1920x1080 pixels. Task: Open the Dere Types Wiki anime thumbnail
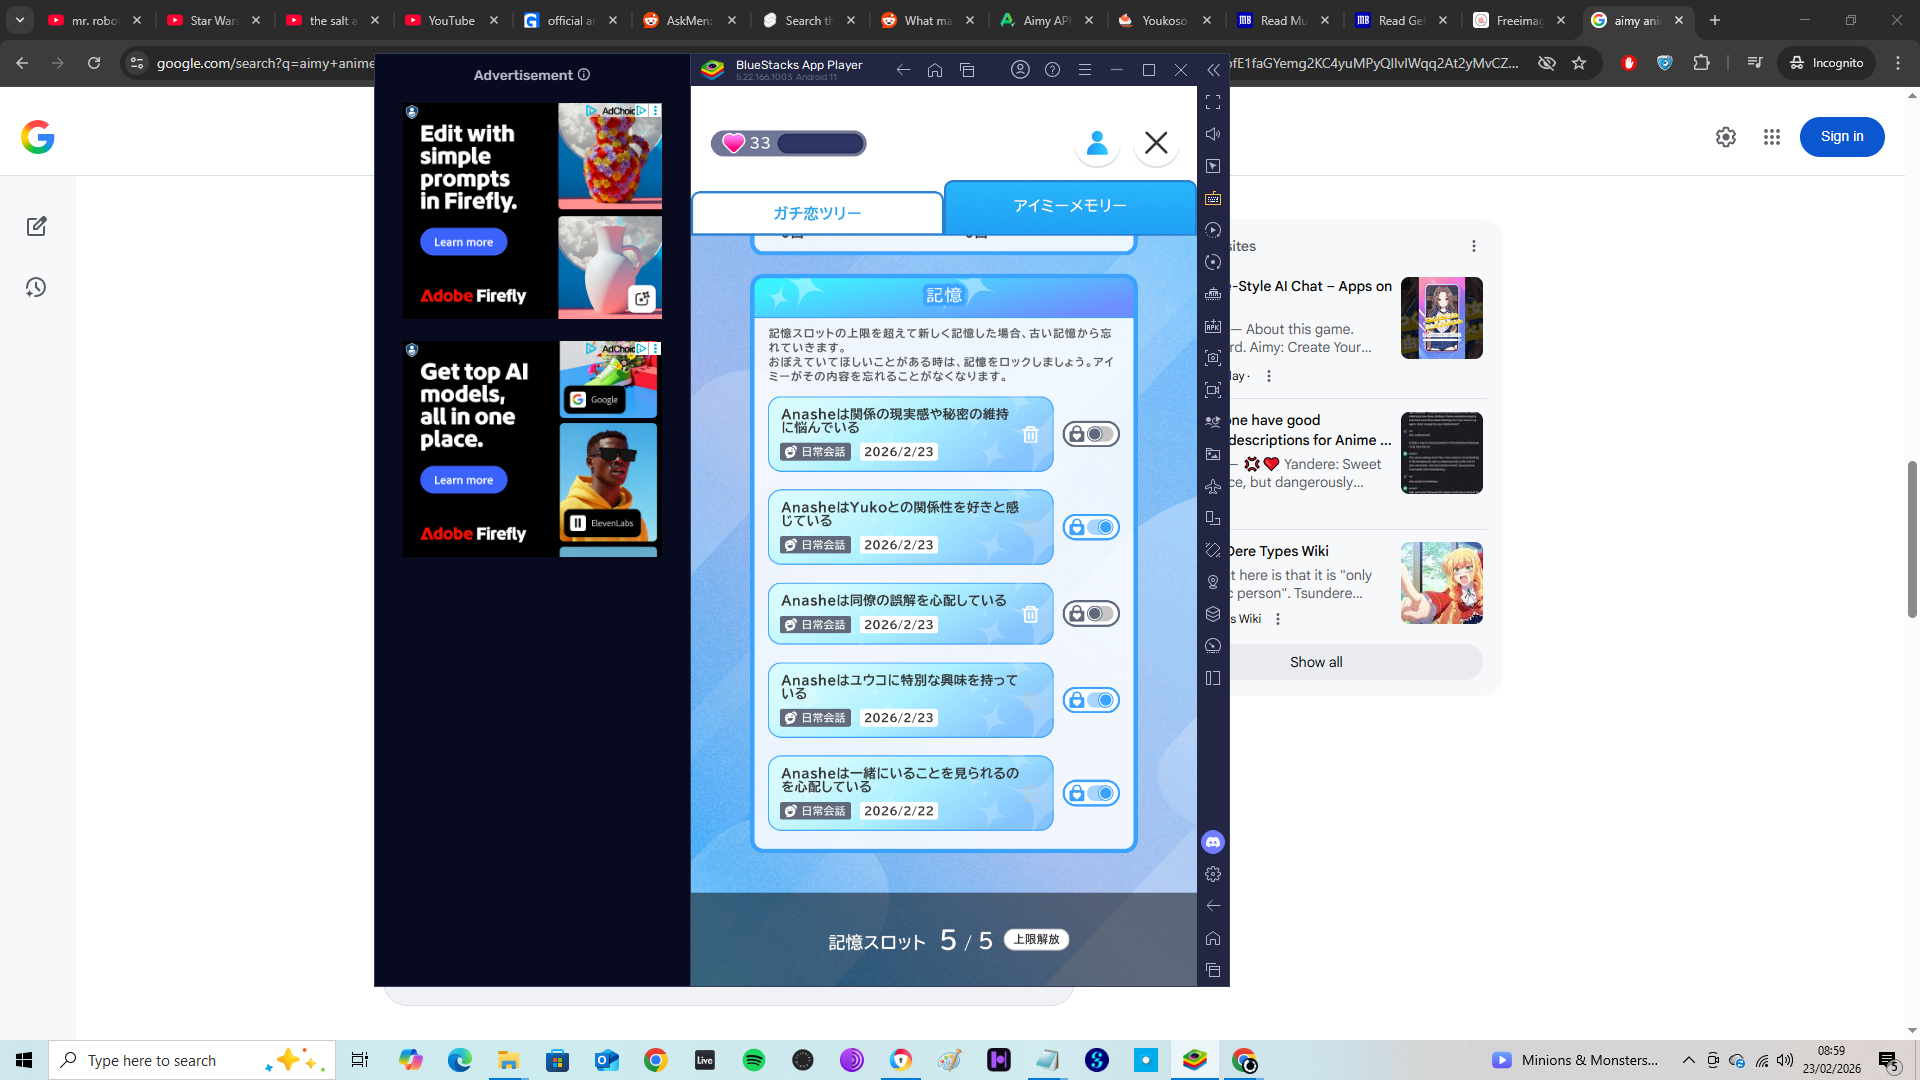click(1442, 583)
